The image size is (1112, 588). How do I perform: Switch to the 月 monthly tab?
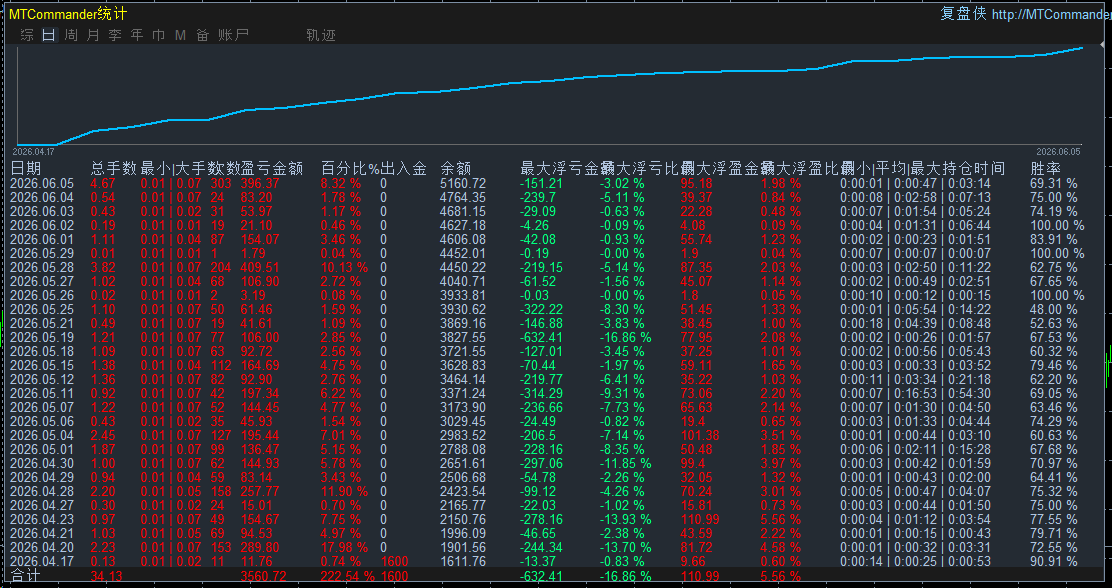pos(93,35)
